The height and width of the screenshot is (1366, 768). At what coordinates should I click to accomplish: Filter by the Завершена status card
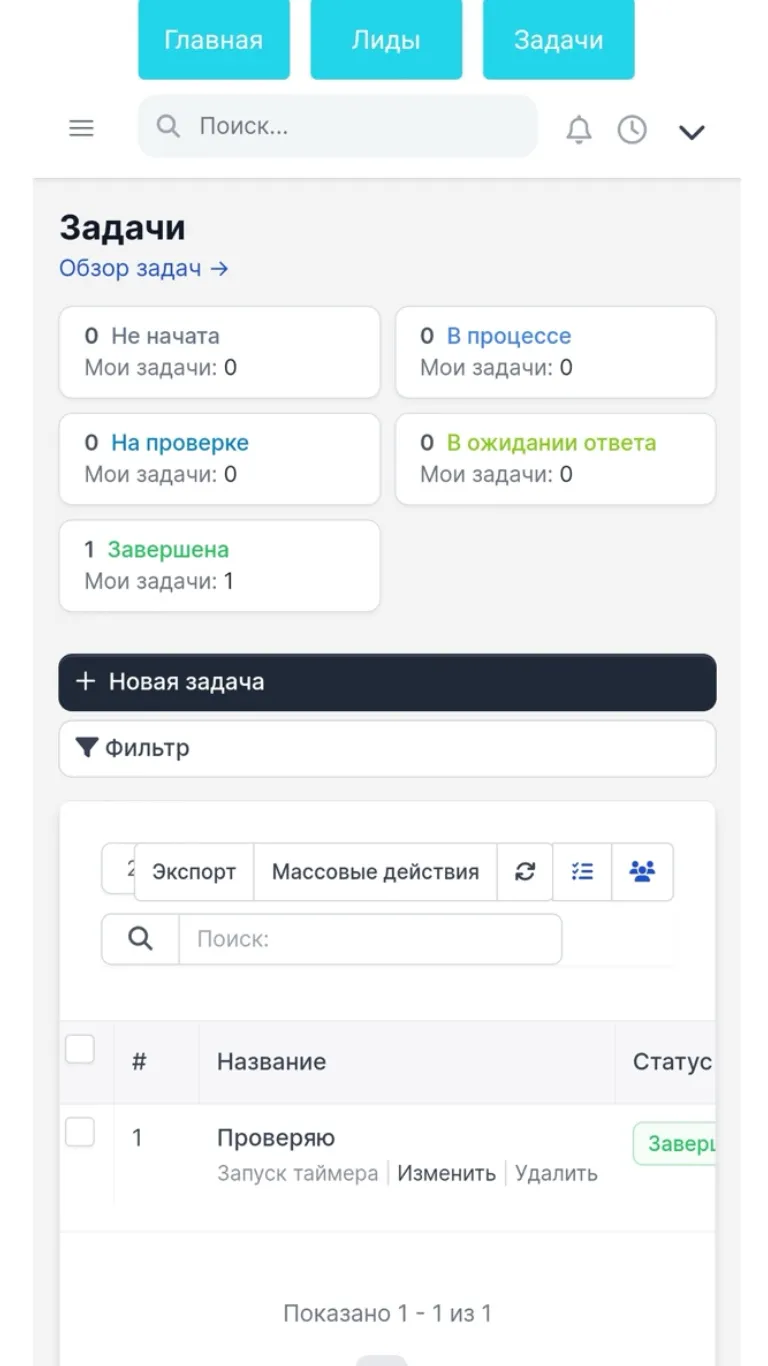(x=219, y=565)
